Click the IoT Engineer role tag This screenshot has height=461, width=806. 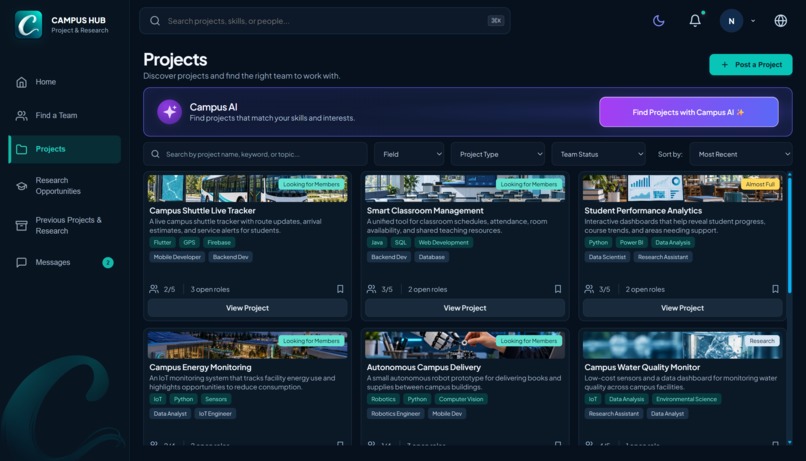(215, 414)
